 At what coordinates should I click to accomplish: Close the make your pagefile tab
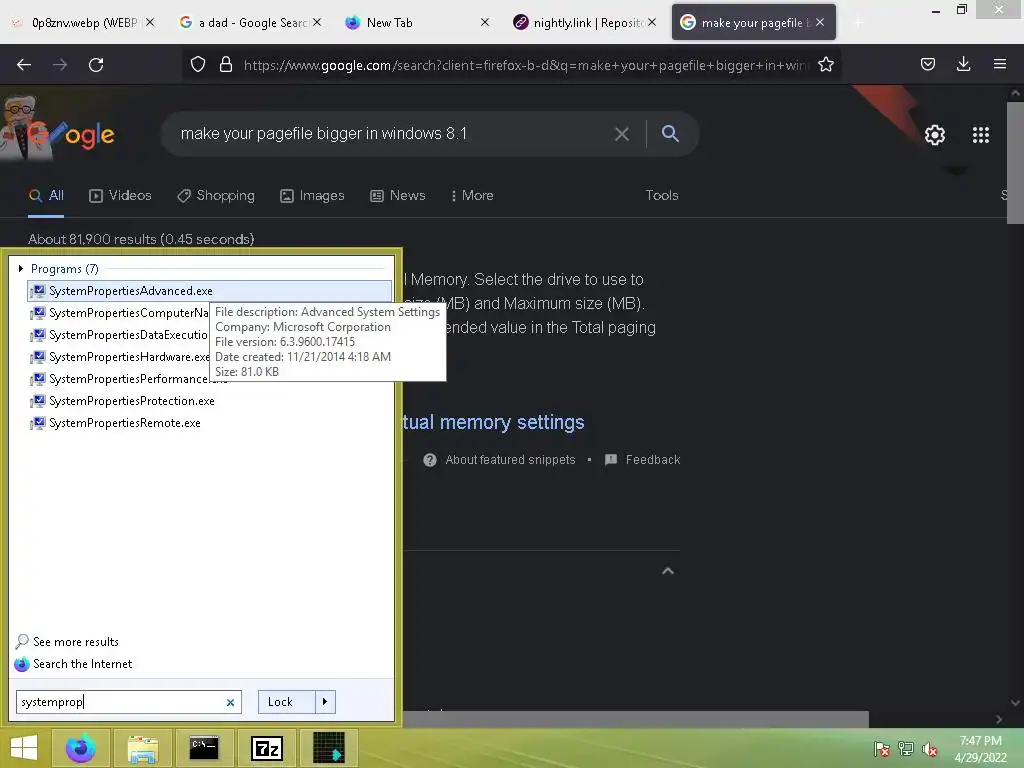pyautogui.click(x=820, y=23)
